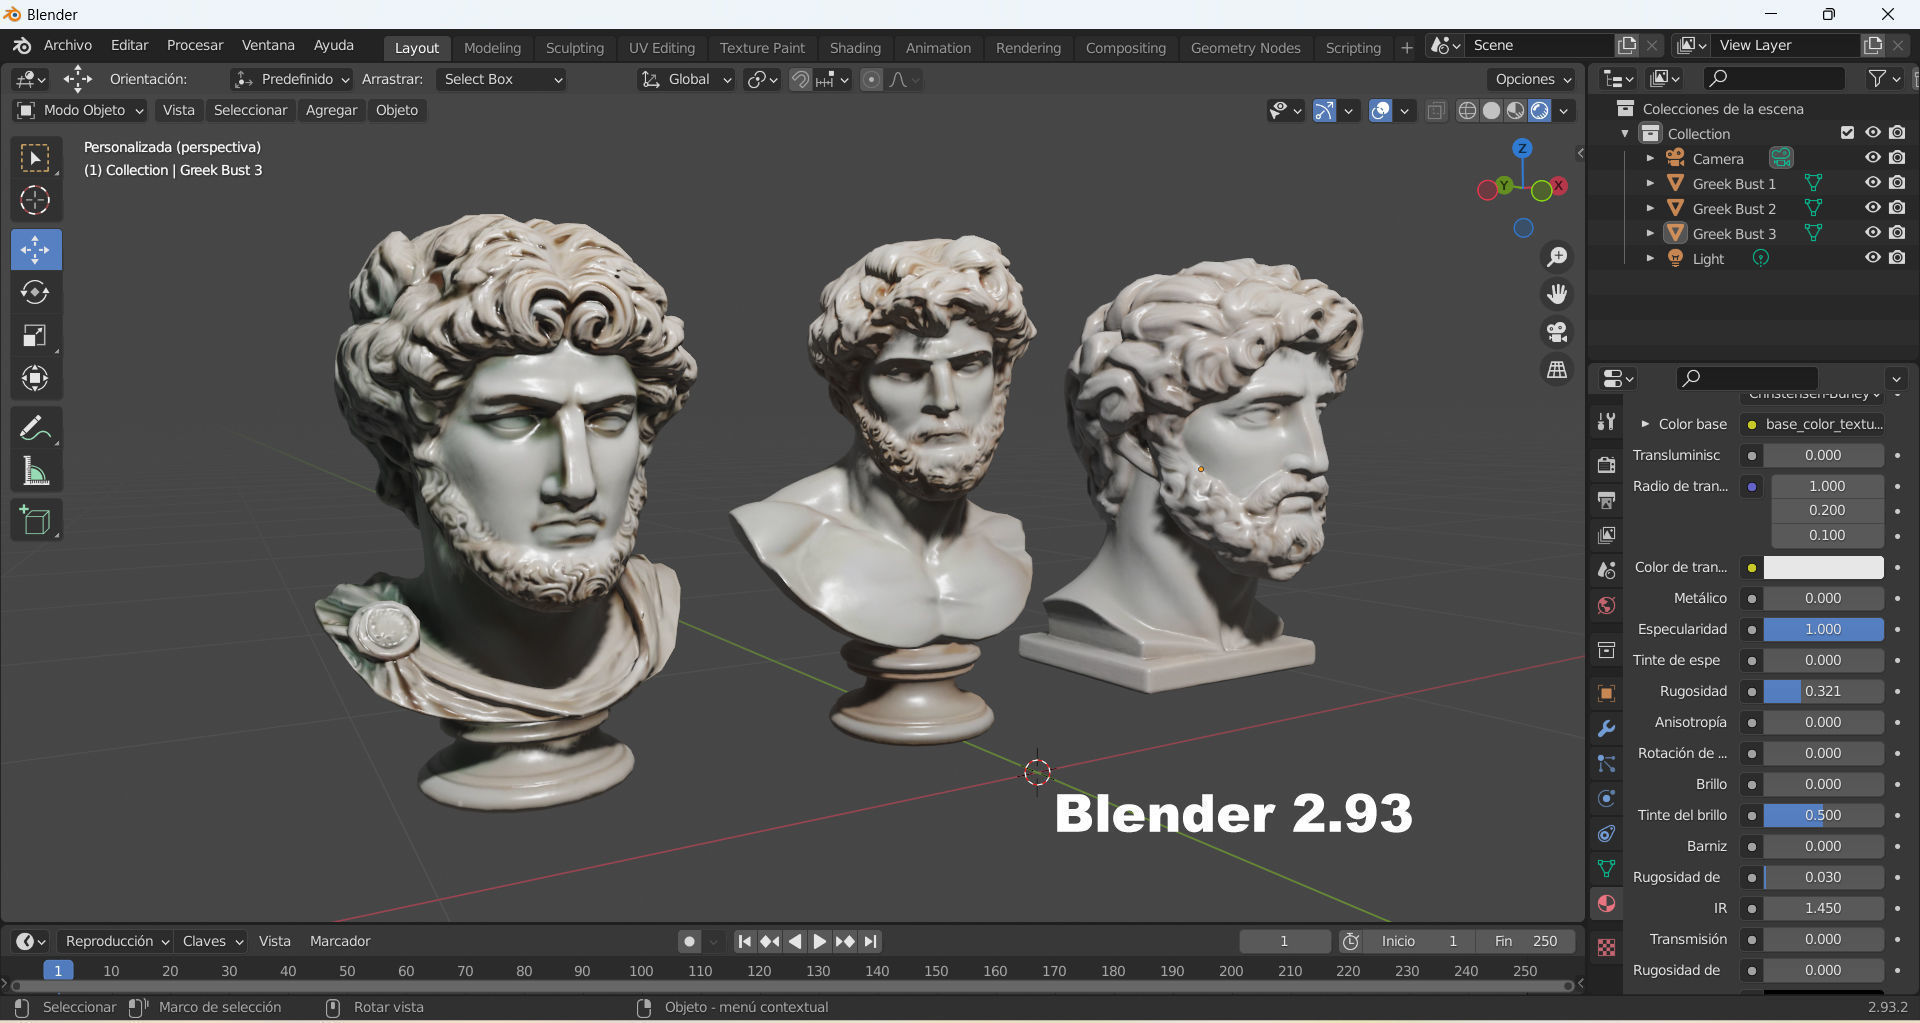Image resolution: width=1920 pixels, height=1023 pixels.
Task: Switch to rendered viewport shading
Action: click(1540, 111)
